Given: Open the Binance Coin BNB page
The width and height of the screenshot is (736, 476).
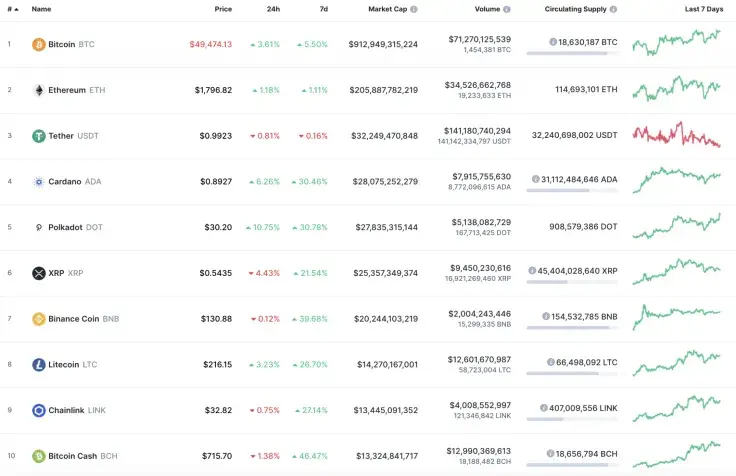Looking at the screenshot, I should [84, 319].
